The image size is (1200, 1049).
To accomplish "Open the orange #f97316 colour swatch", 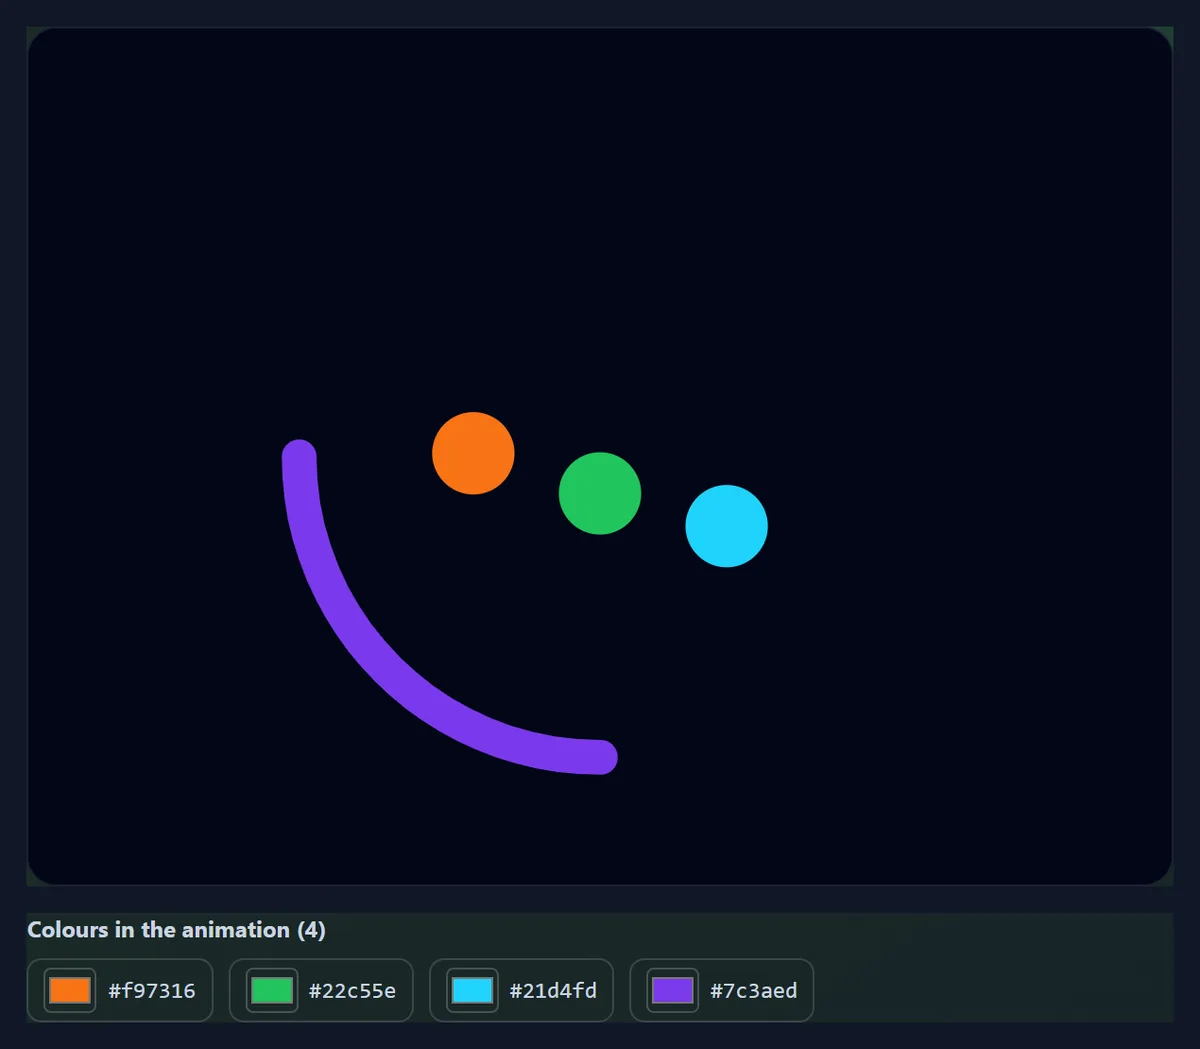I will [70, 990].
